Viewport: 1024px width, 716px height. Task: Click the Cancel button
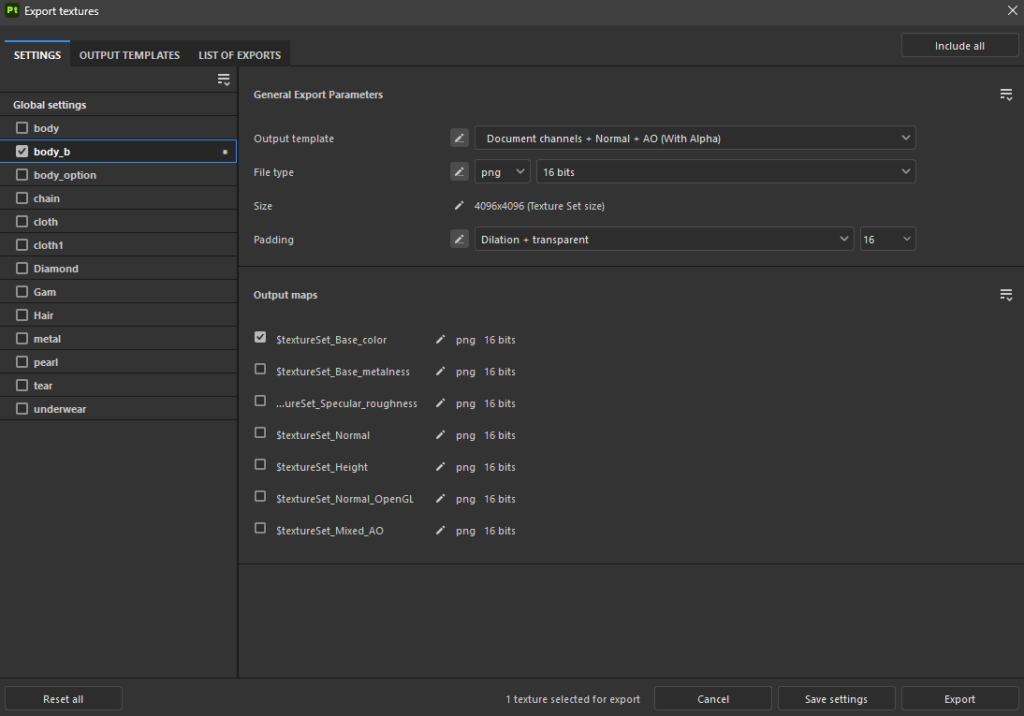click(x=712, y=699)
